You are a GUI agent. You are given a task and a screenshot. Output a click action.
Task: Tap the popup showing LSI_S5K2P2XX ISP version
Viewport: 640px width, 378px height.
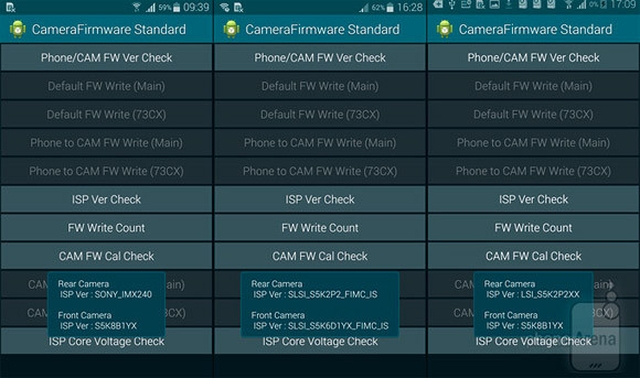point(533,305)
